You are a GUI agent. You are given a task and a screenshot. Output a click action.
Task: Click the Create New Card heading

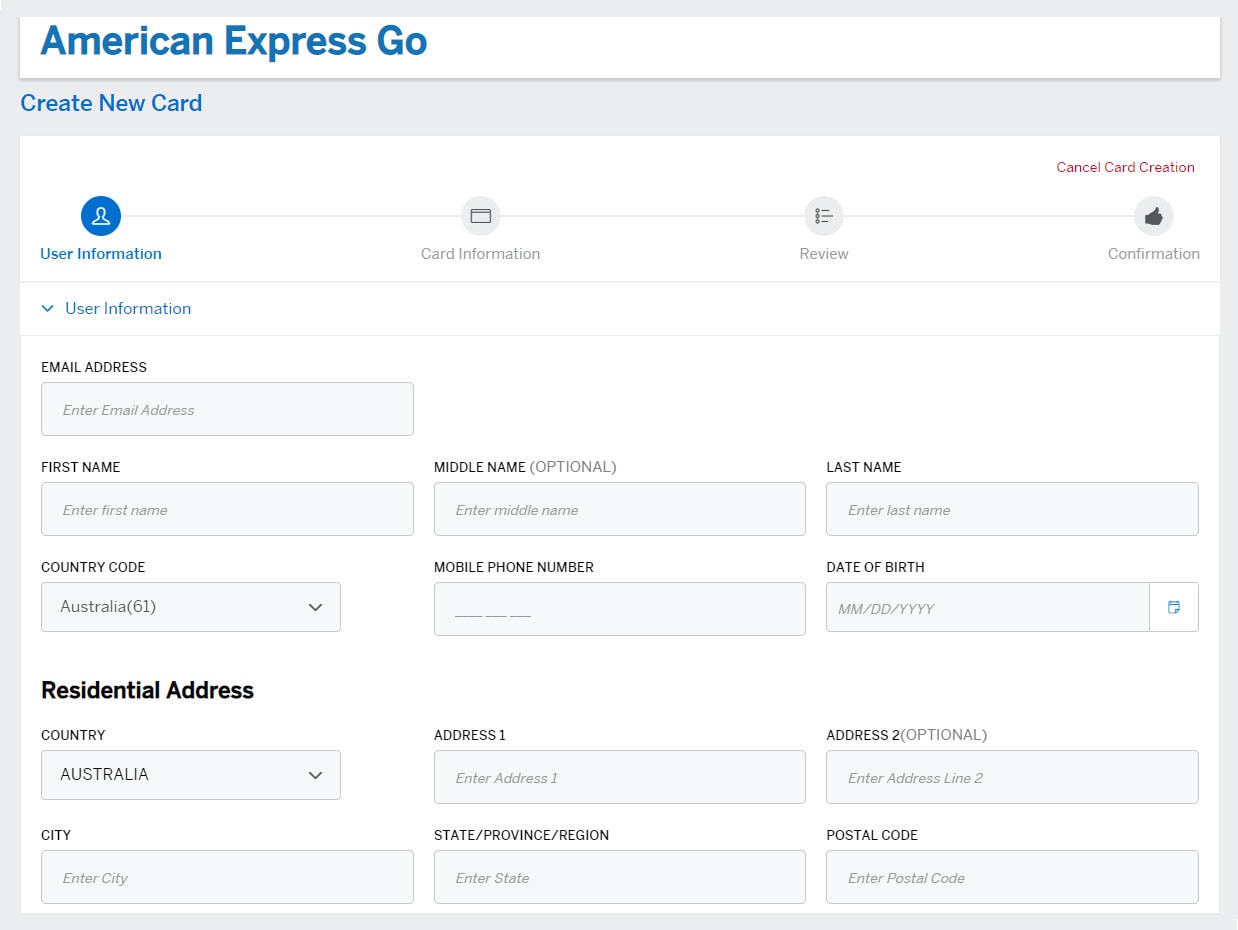tap(110, 103)
